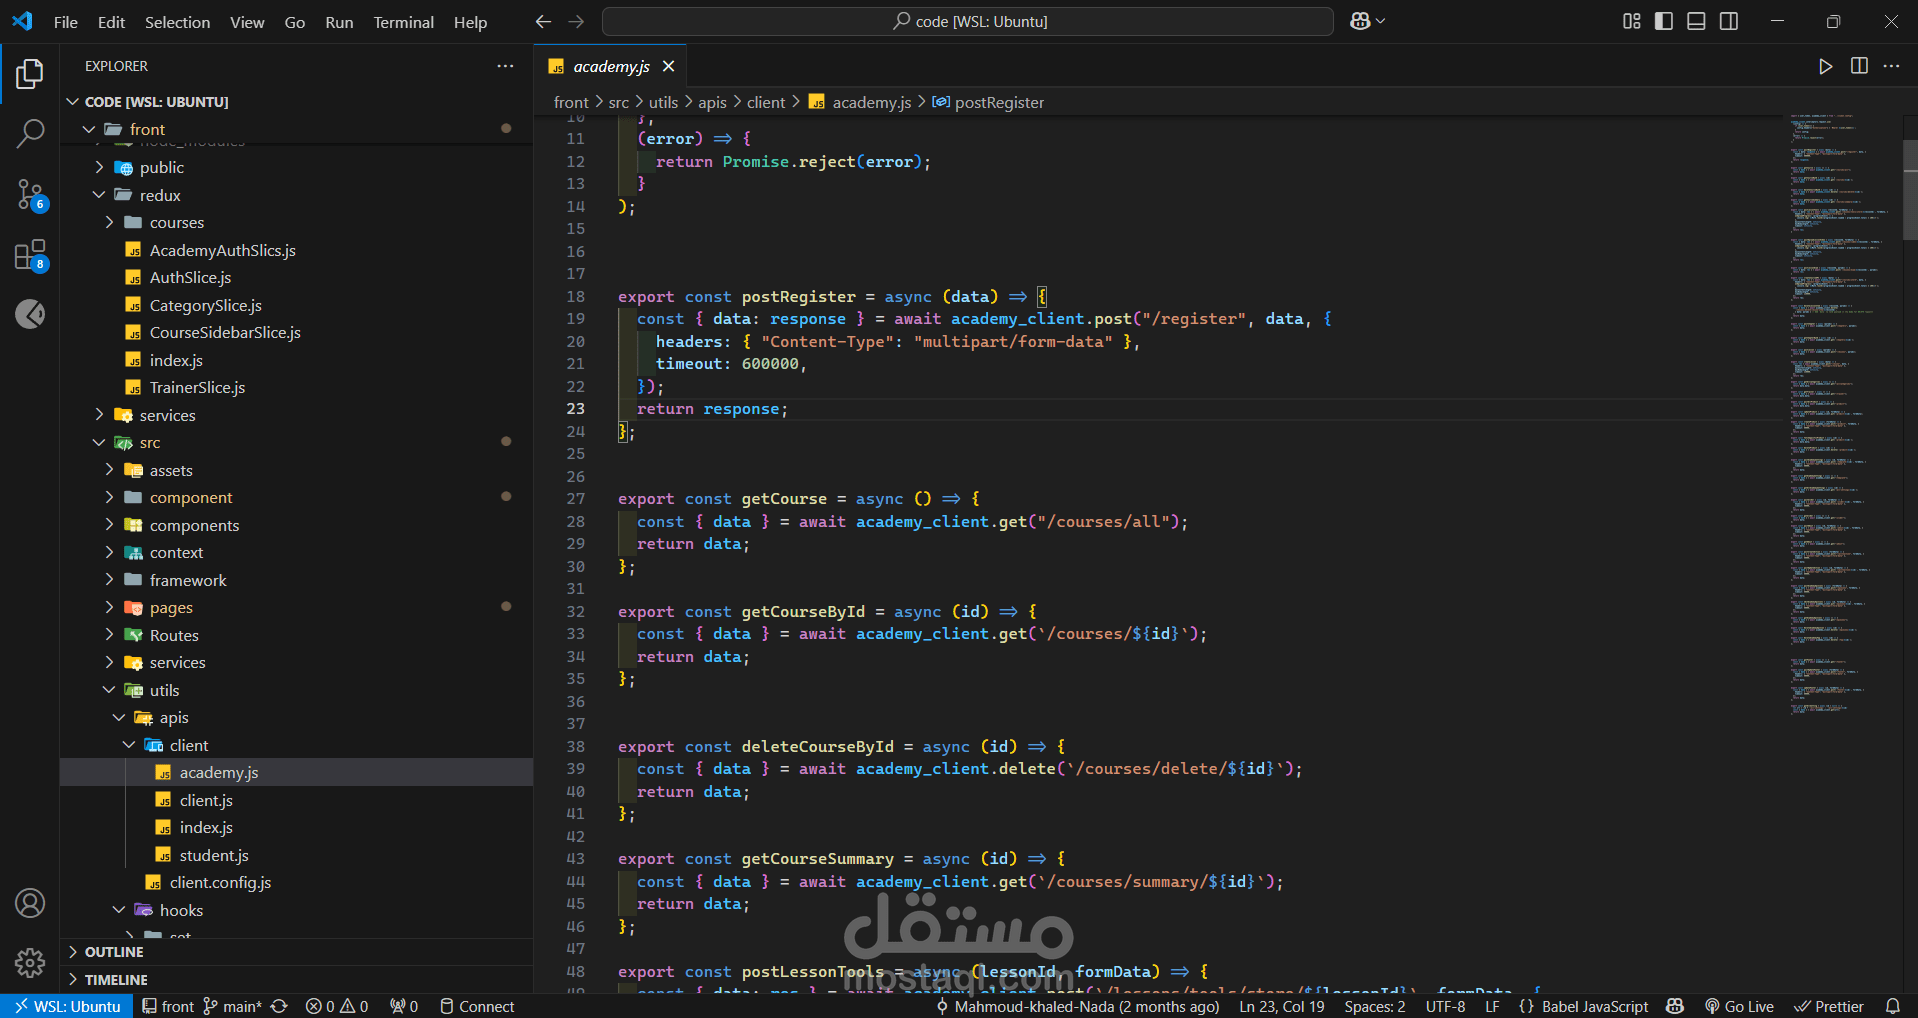Open the round speedometer icon in activity bar
This screenshot has height=1018, width=1918.
click(x=30, y=314)
